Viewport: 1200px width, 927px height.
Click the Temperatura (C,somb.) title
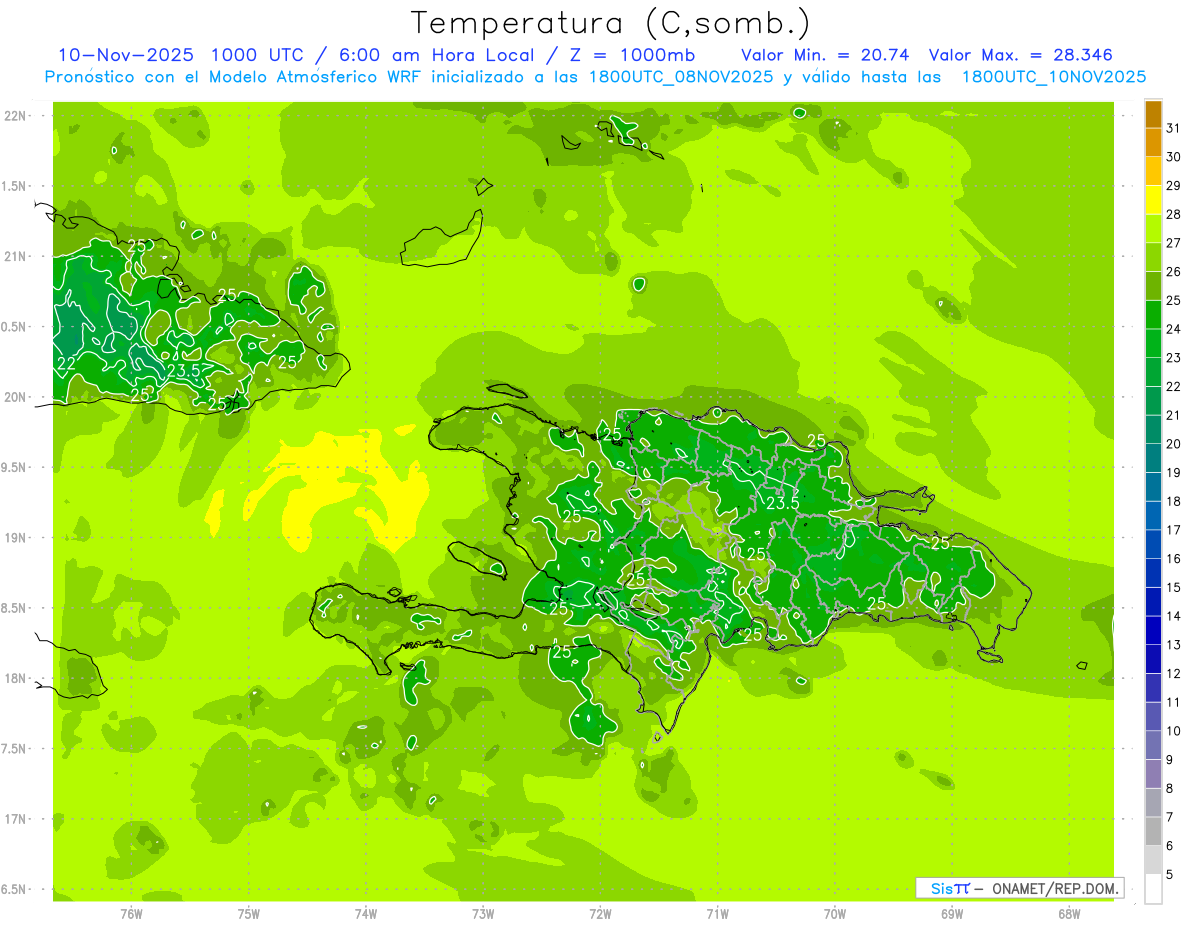pos(610,23)
